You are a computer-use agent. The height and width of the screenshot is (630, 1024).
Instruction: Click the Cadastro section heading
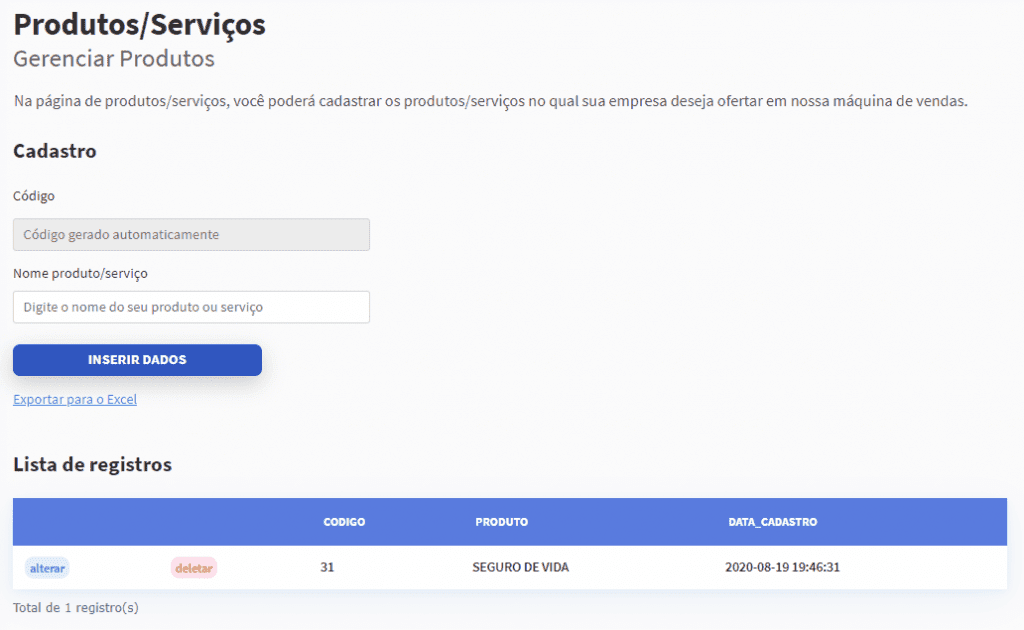[55, 151]
